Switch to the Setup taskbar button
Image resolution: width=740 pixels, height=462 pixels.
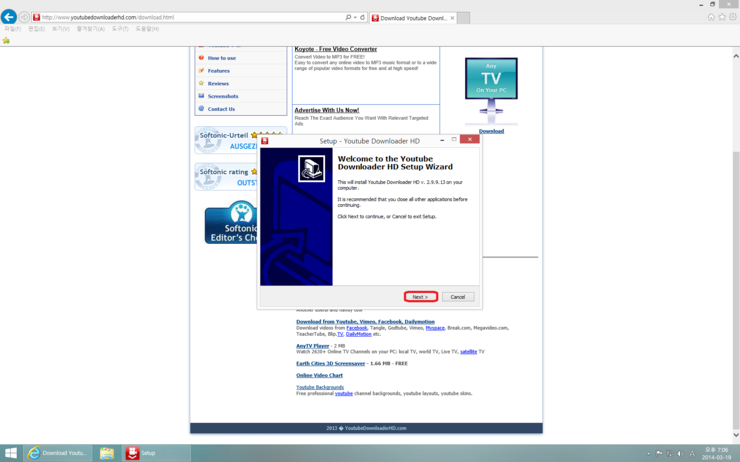point(156,453)
